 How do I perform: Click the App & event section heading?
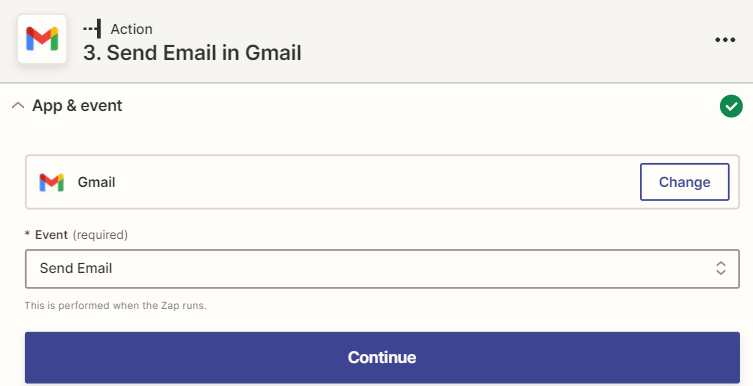point(77,106)
